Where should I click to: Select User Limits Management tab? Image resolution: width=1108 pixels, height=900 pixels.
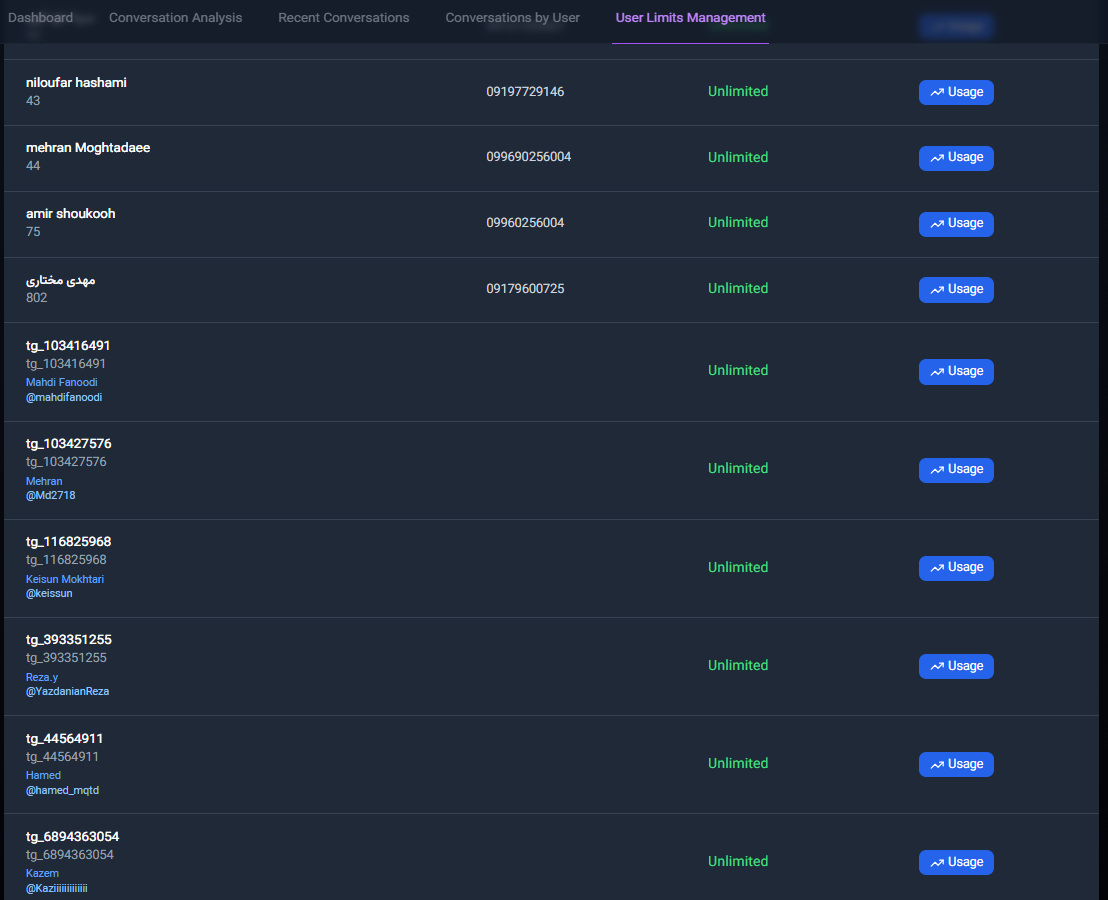[x=690, y=18]
